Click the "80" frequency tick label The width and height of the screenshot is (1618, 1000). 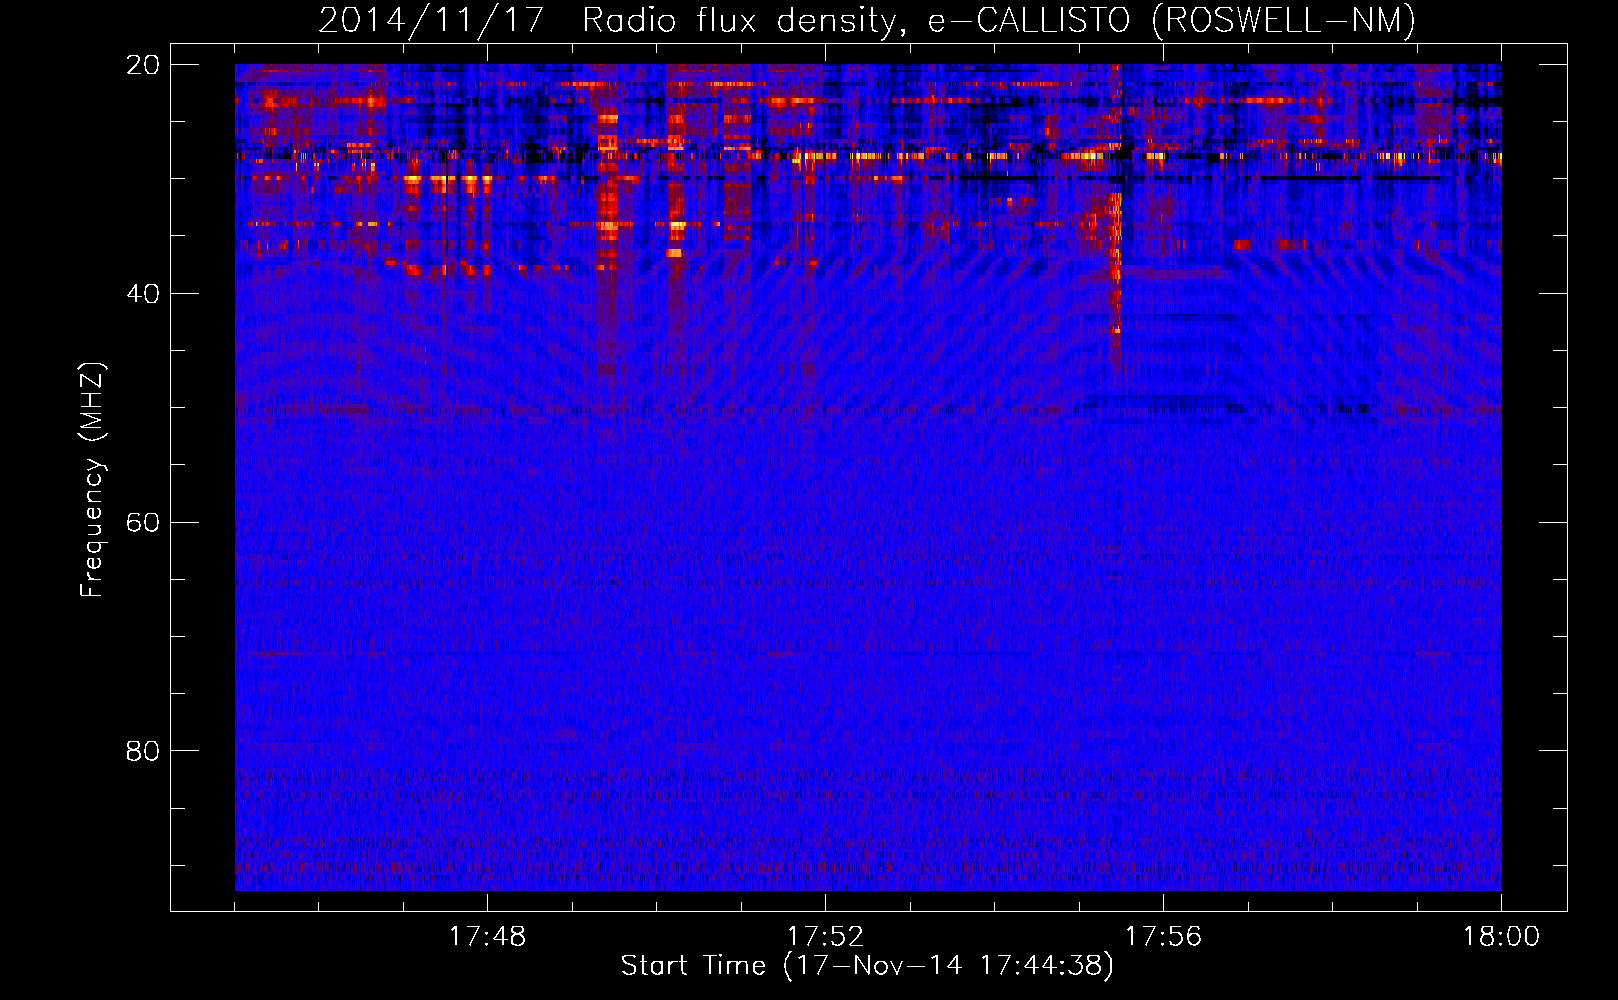[x=142, y=751]
